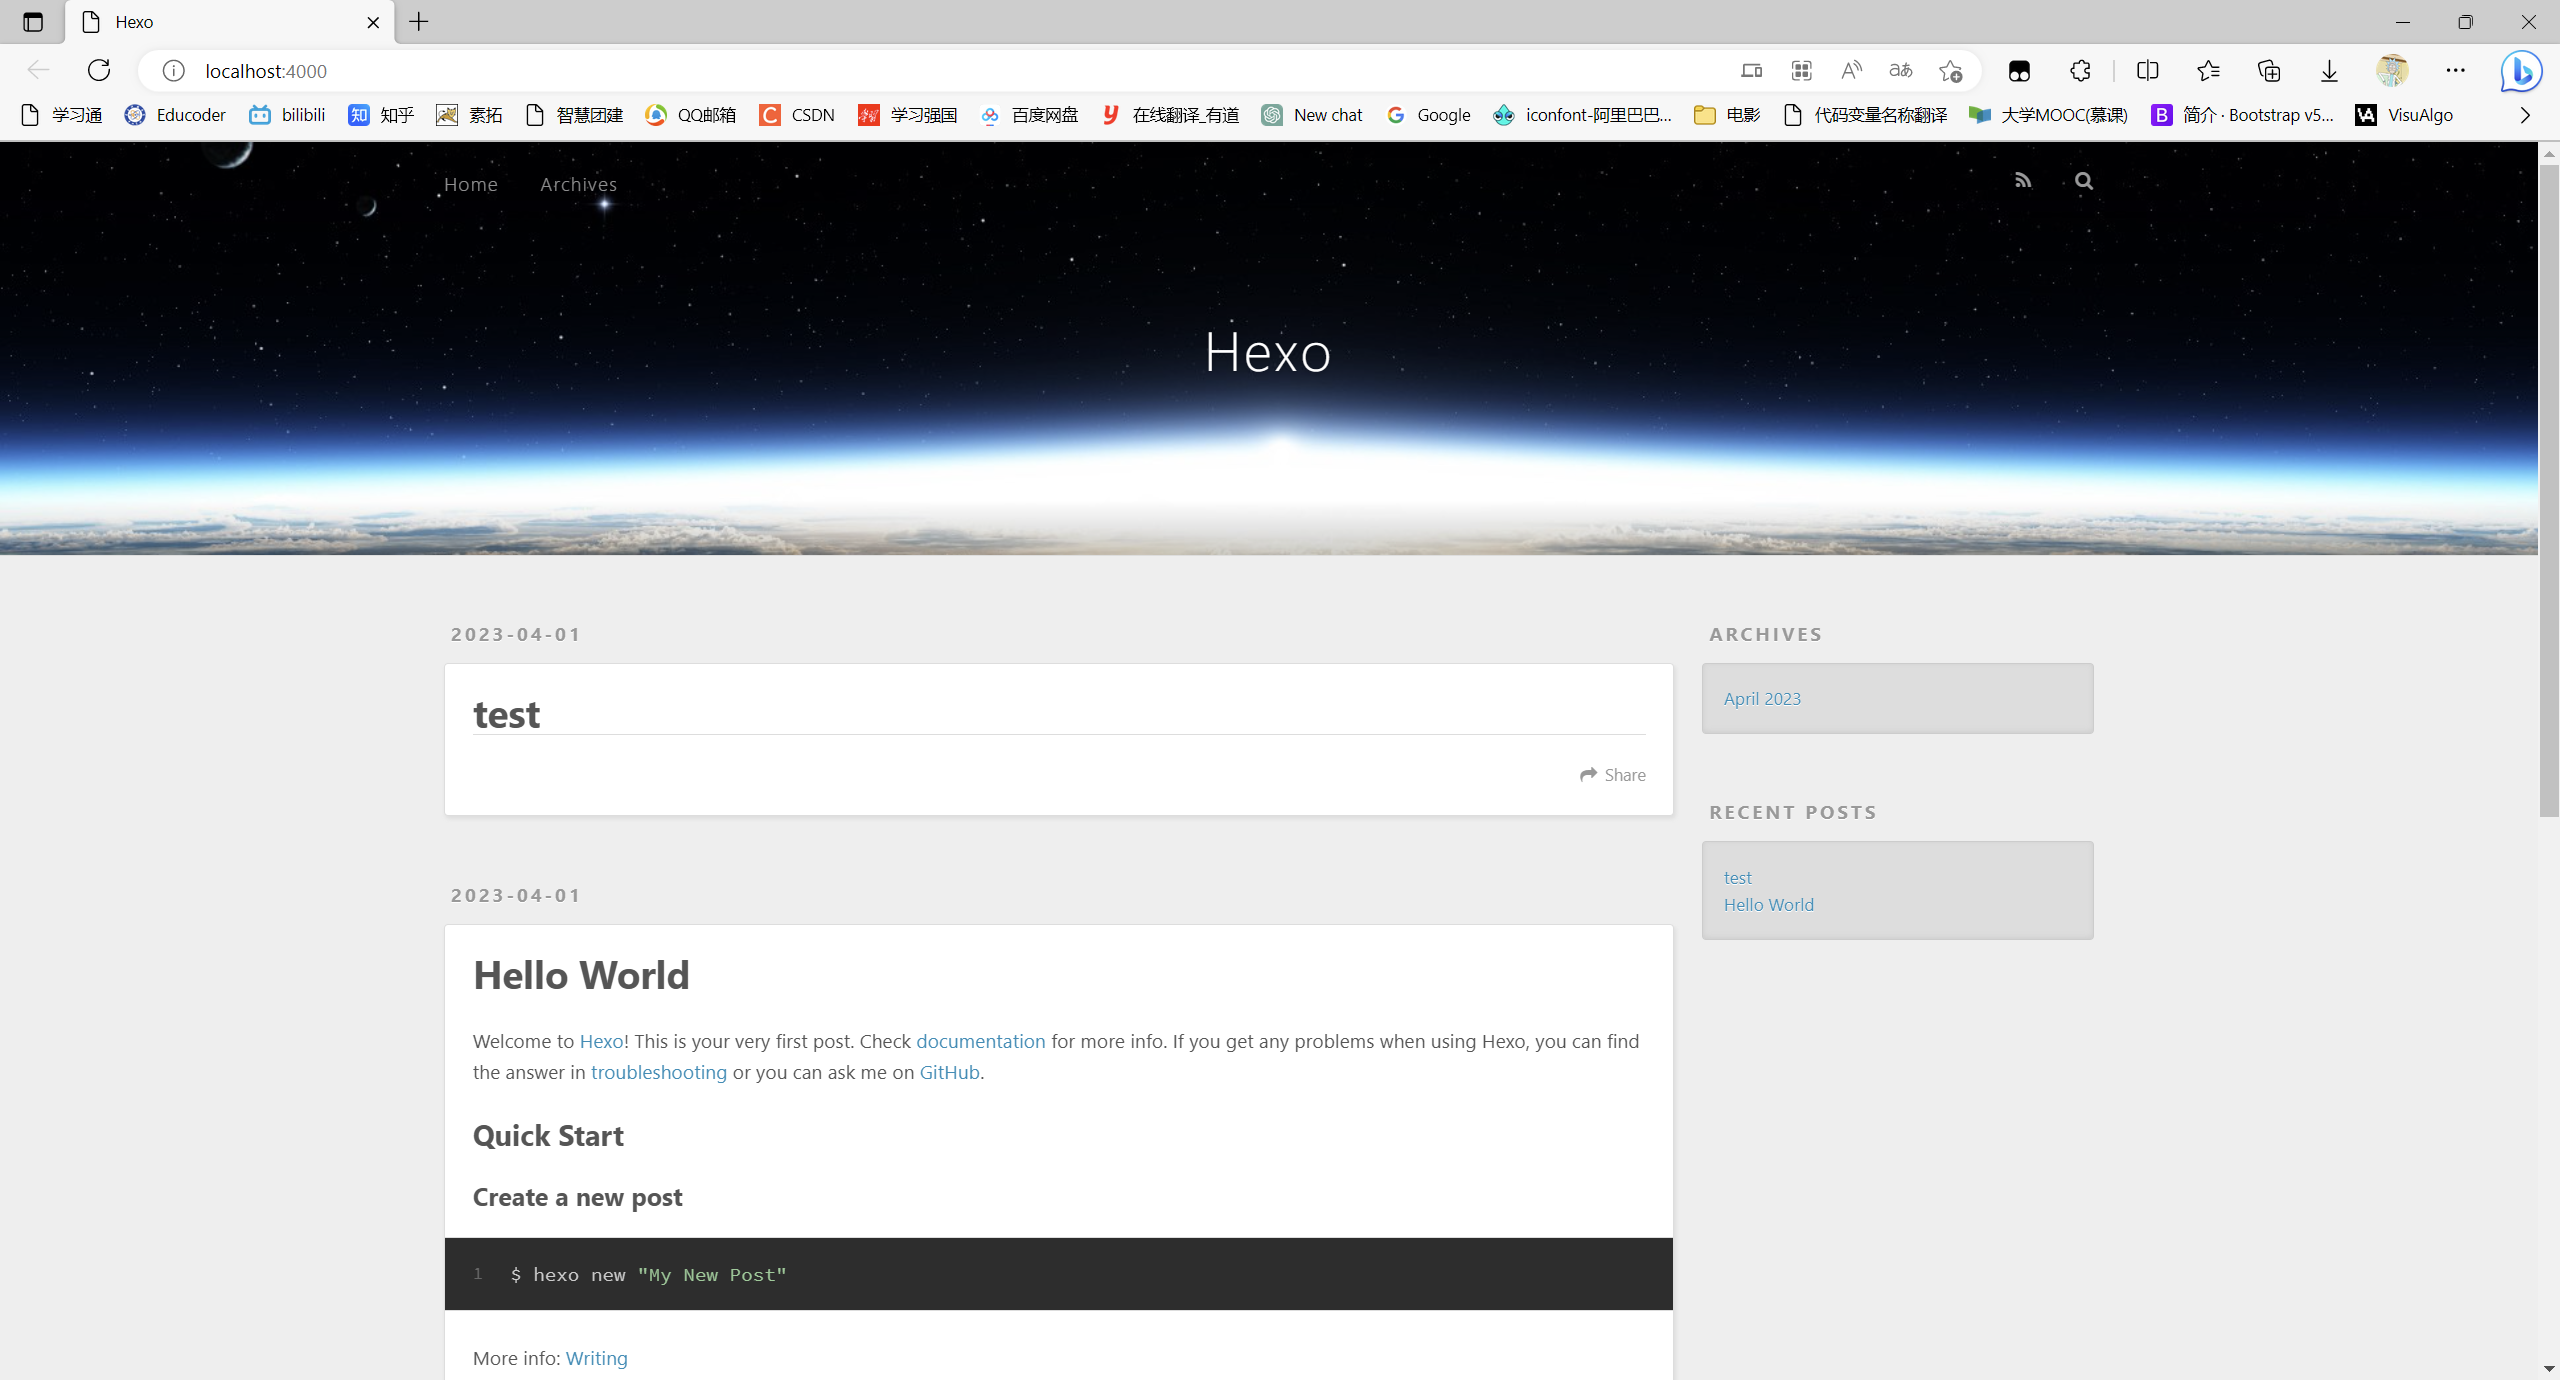
Task: Open the 代码变量名称翻译 bookmark
Action: pyautogui.click(x=1865, y=115)
